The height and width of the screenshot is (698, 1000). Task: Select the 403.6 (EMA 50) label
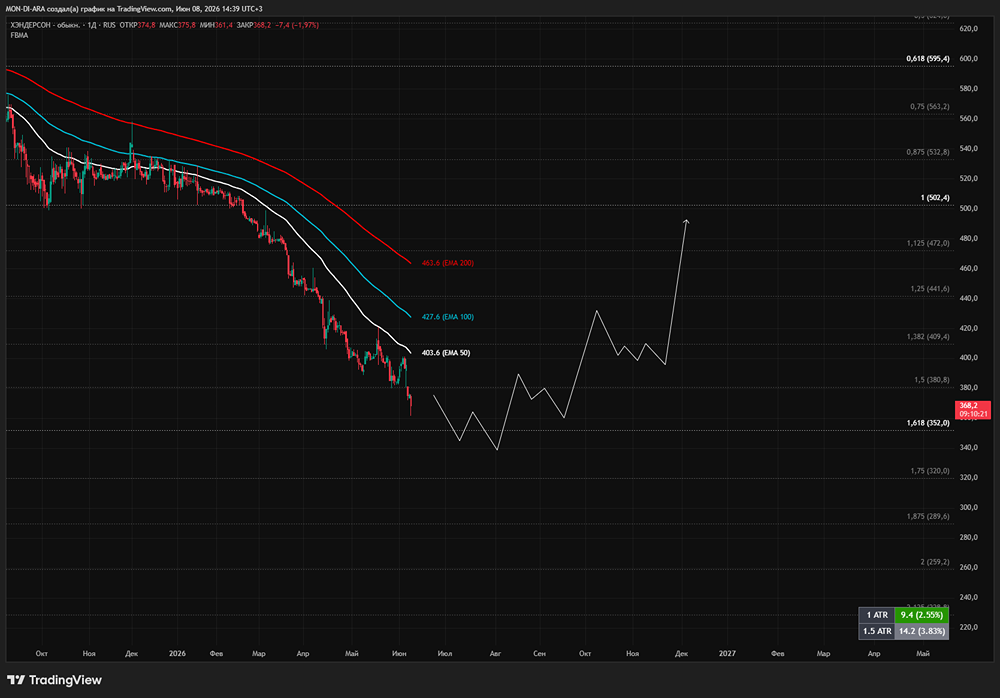[x=446, y=353]
